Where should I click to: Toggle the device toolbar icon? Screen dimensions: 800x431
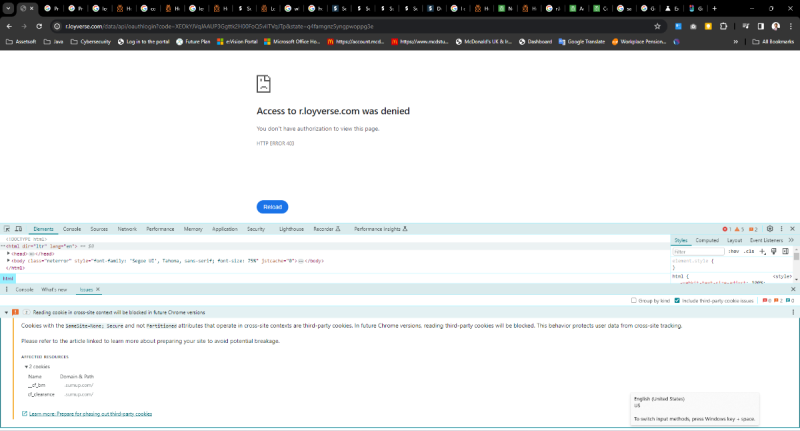coord(21,229)
